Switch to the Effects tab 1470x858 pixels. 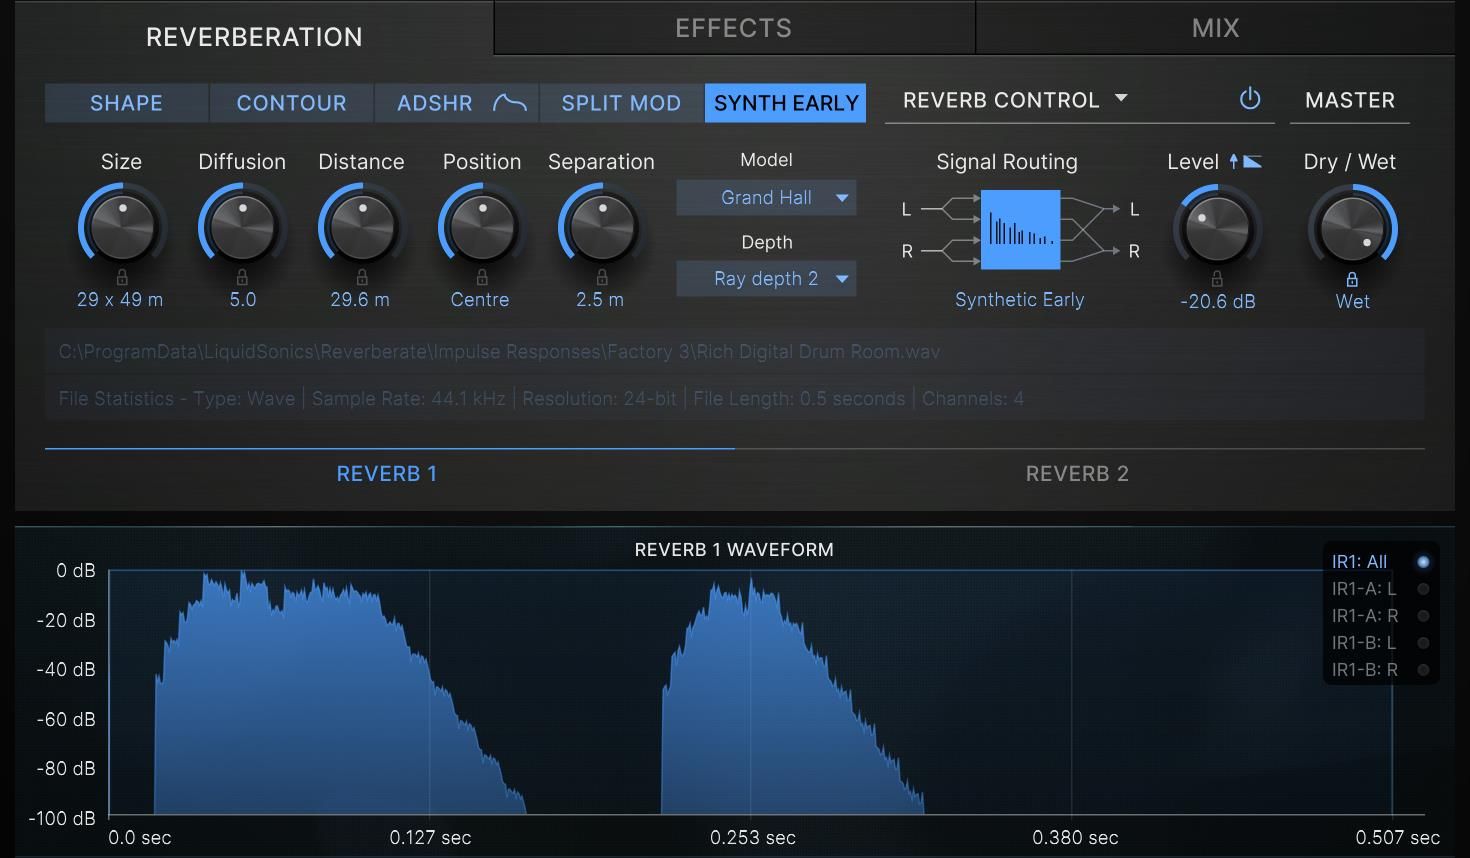(734, 28)
